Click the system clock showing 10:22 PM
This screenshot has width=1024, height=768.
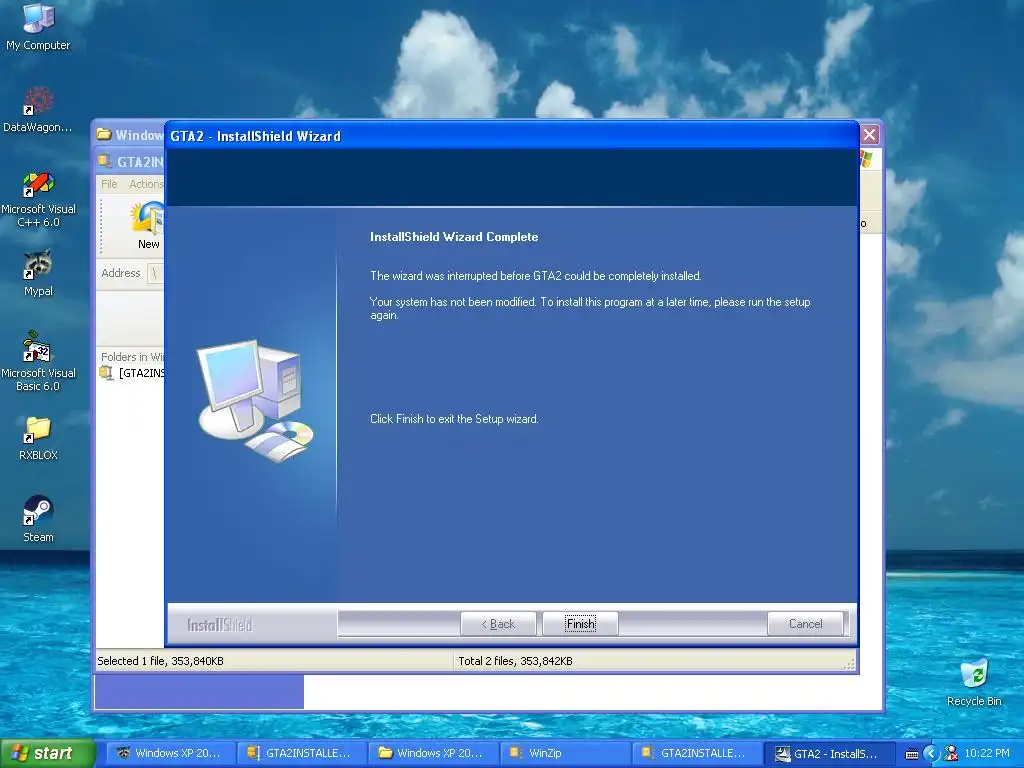pos(987,753)
